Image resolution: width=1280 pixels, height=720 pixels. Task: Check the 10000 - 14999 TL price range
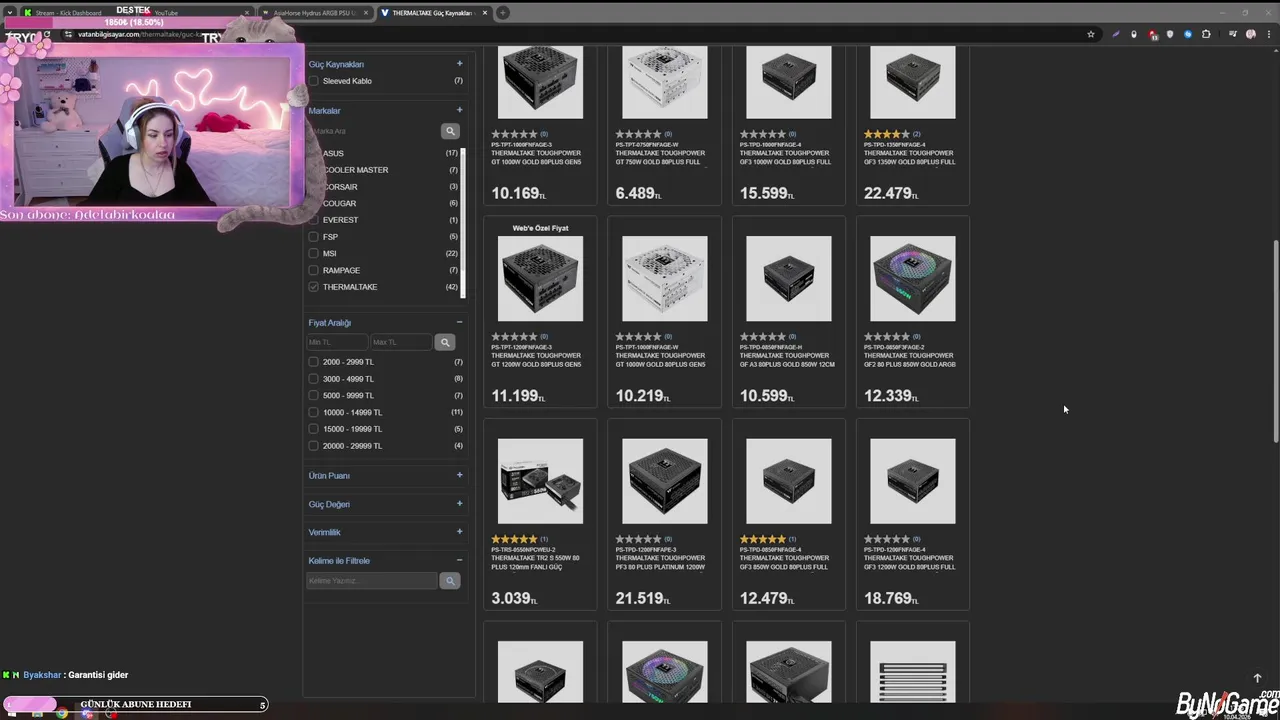(x=314, y=412)
